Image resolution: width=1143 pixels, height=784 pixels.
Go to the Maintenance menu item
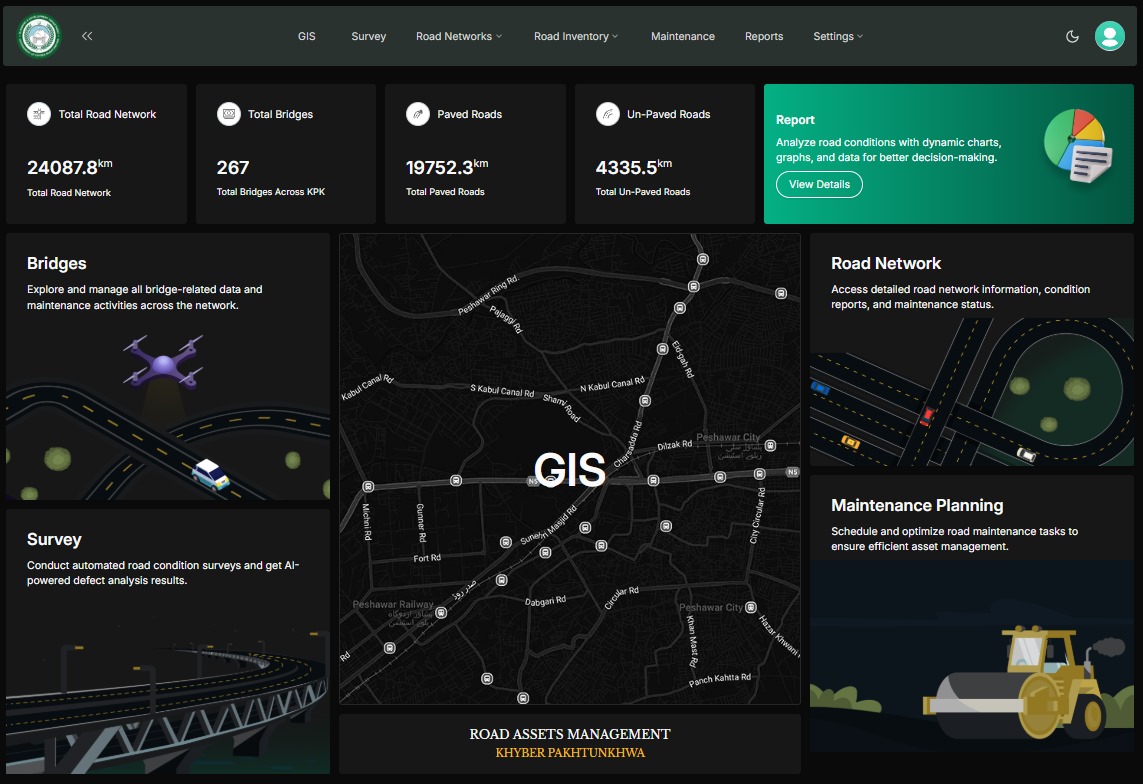(682, 36)
